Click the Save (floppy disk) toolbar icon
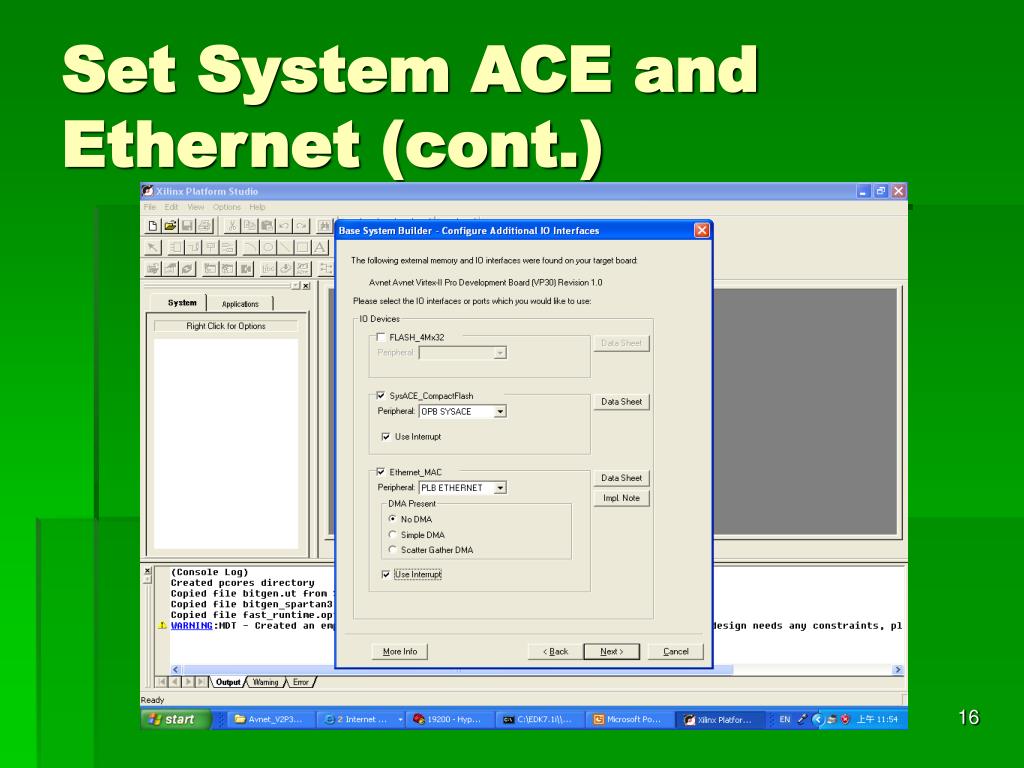The width and height of the screenshot is (1024, 768). 187,226
